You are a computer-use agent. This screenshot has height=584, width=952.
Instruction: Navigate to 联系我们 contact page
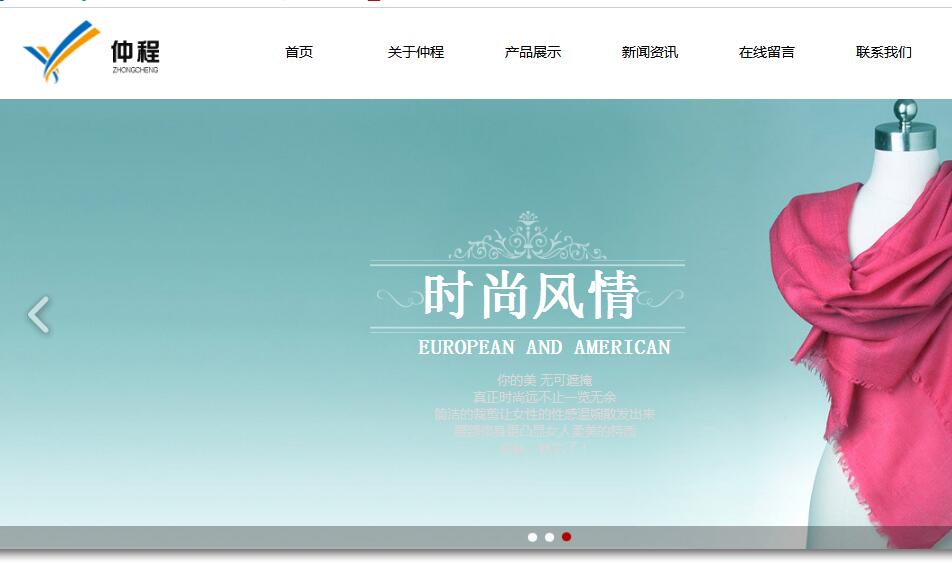coord(884,52)
